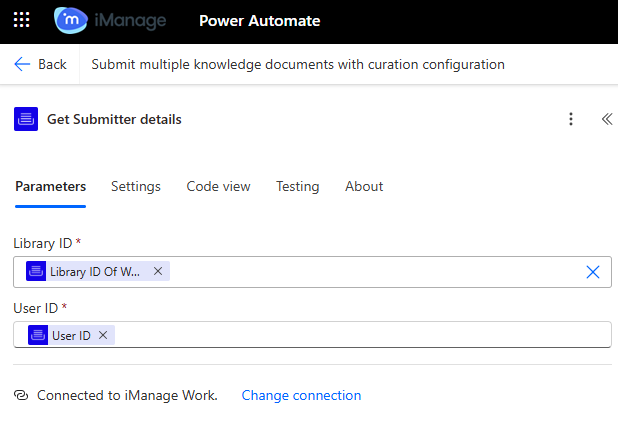Click the Get Submitter details title
Screen dimensions: 618x428
114,119
